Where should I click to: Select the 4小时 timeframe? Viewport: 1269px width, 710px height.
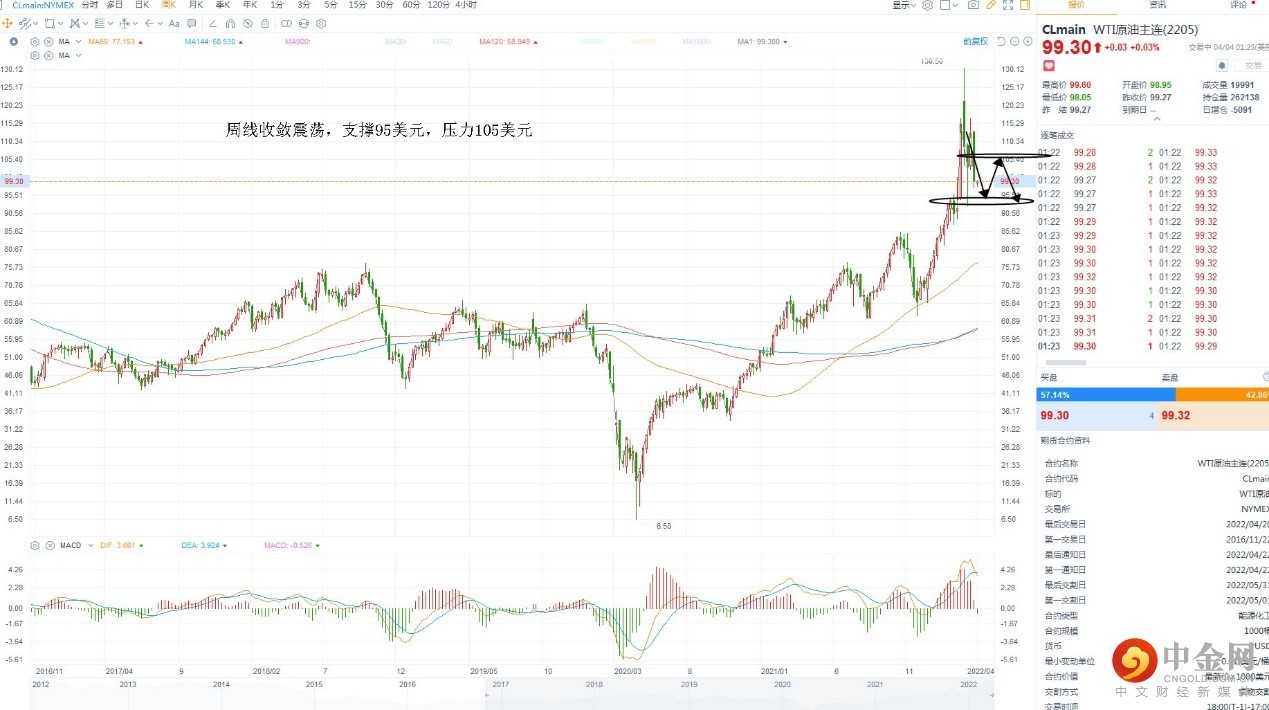point(466,5)
